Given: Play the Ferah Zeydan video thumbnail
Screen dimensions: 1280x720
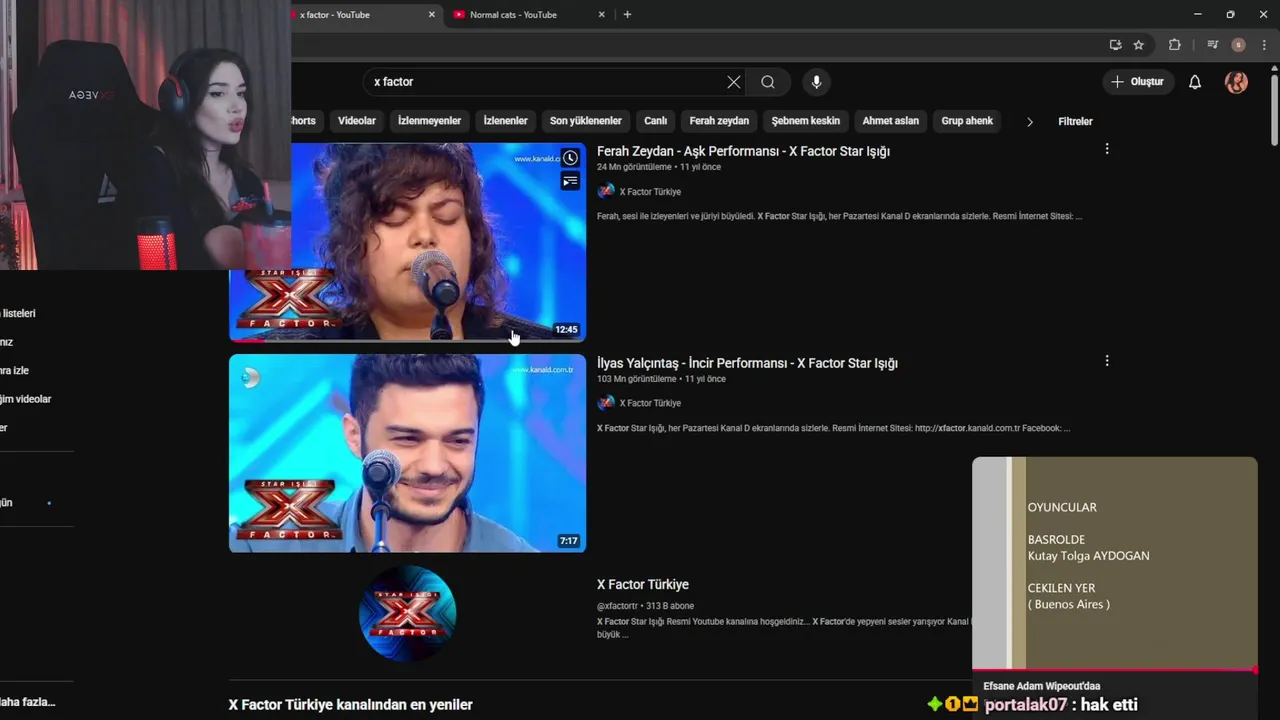Looking at the screenshot, I should (407, 241).
